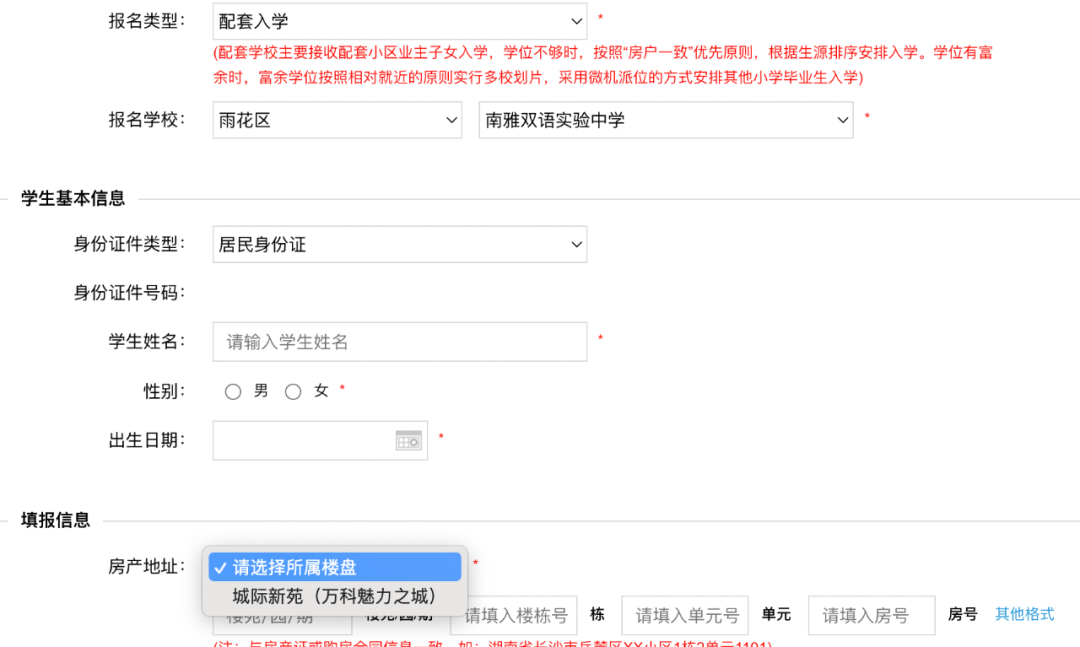
Task: Choose 城际新苑（万科魅力之城） option
Action: pyautogui.click(x=335, y=596)
